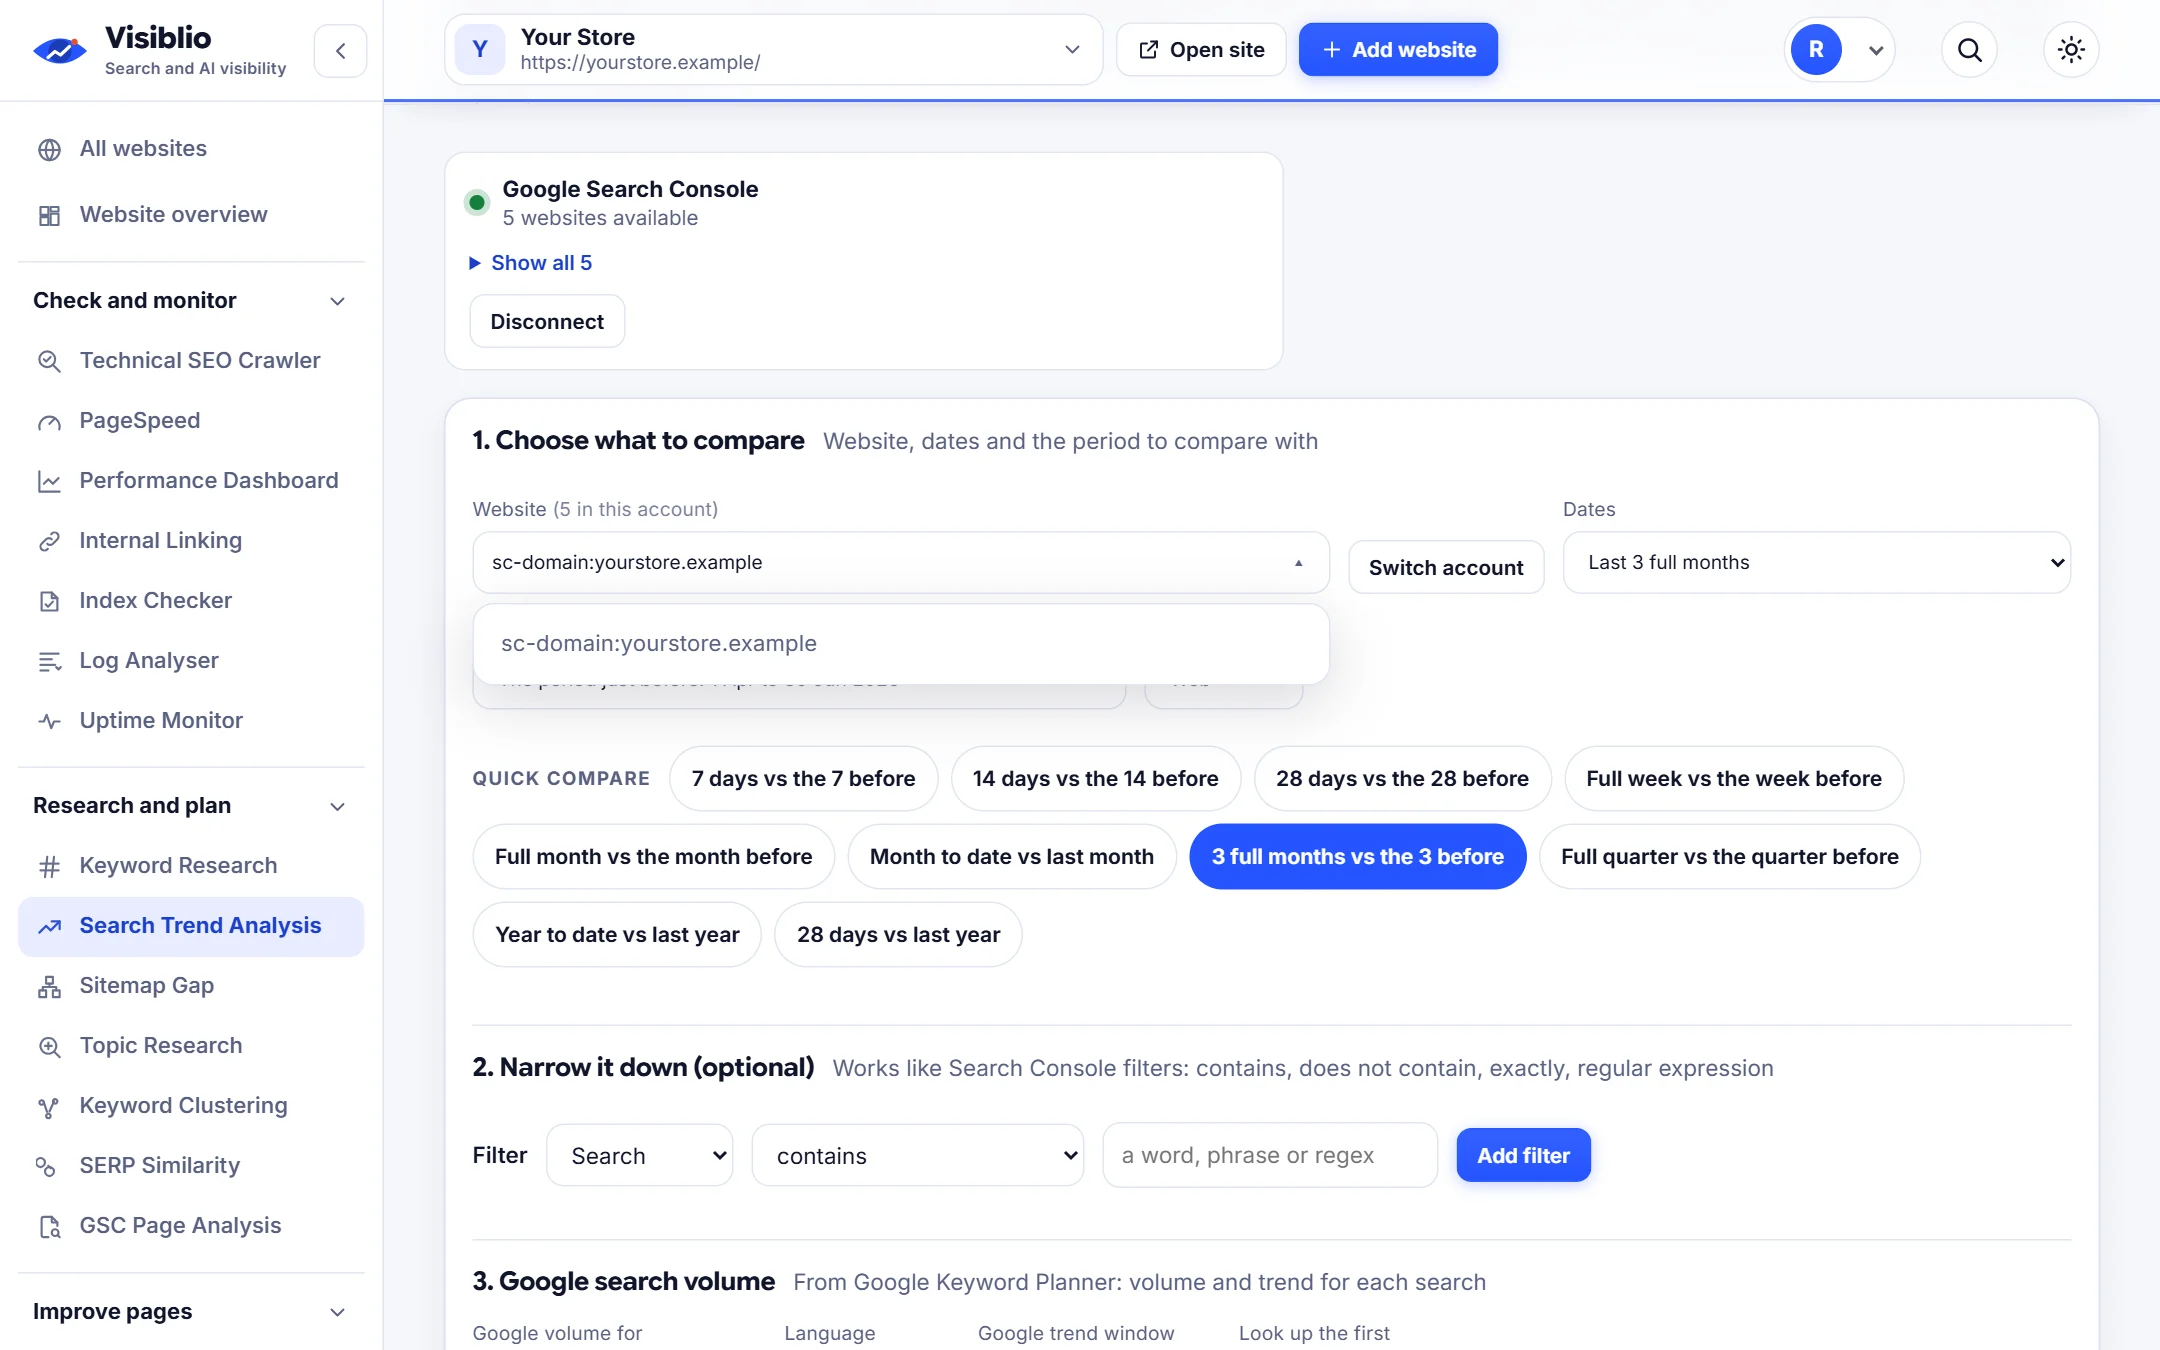
Task: Open the Filter Search dropdown
Action: (640, 1156)
